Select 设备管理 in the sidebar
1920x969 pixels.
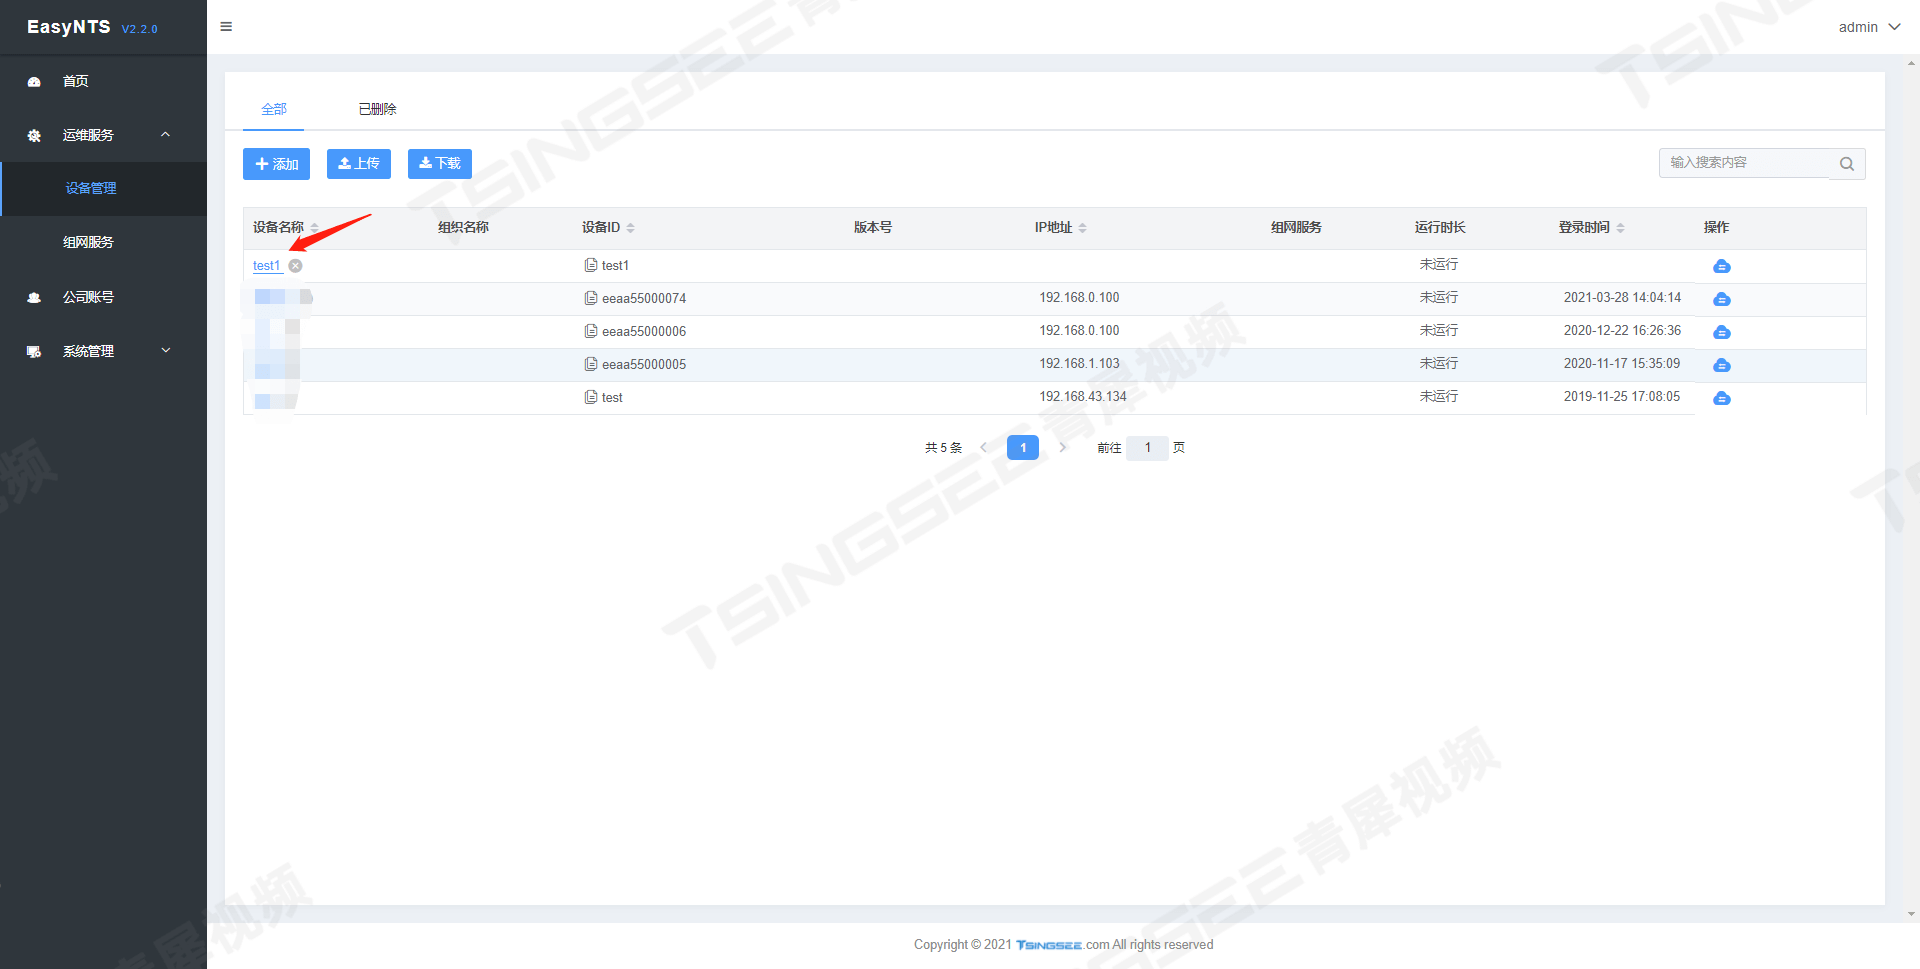point(91,188)
